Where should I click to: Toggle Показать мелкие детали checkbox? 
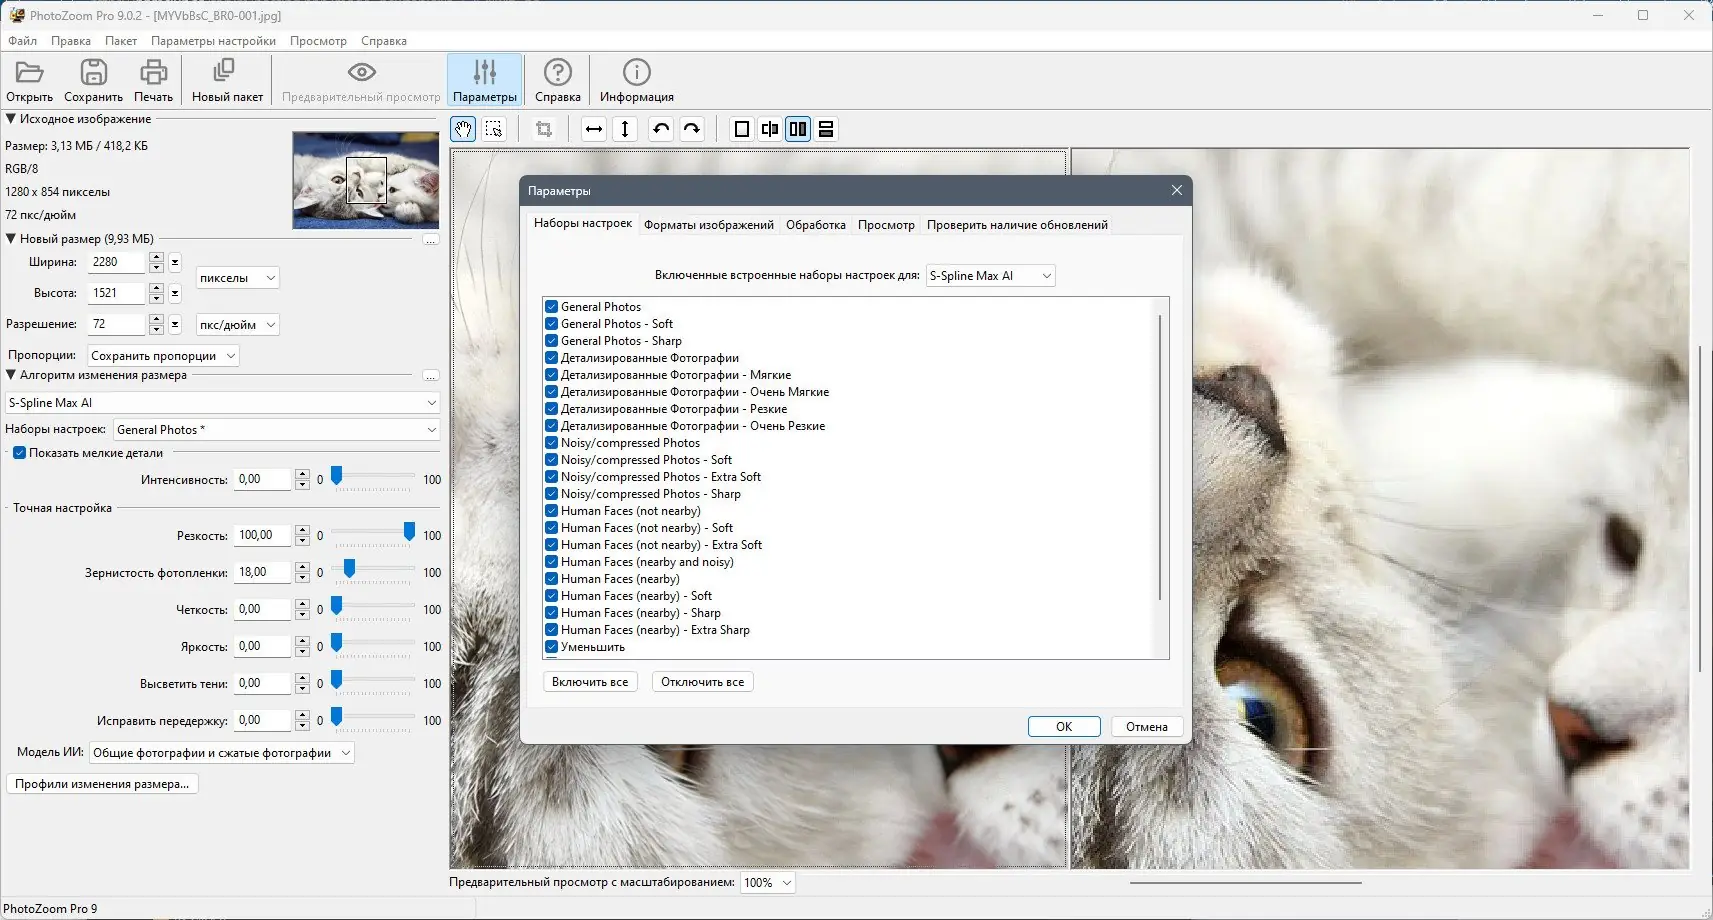(x=19, y=453)
